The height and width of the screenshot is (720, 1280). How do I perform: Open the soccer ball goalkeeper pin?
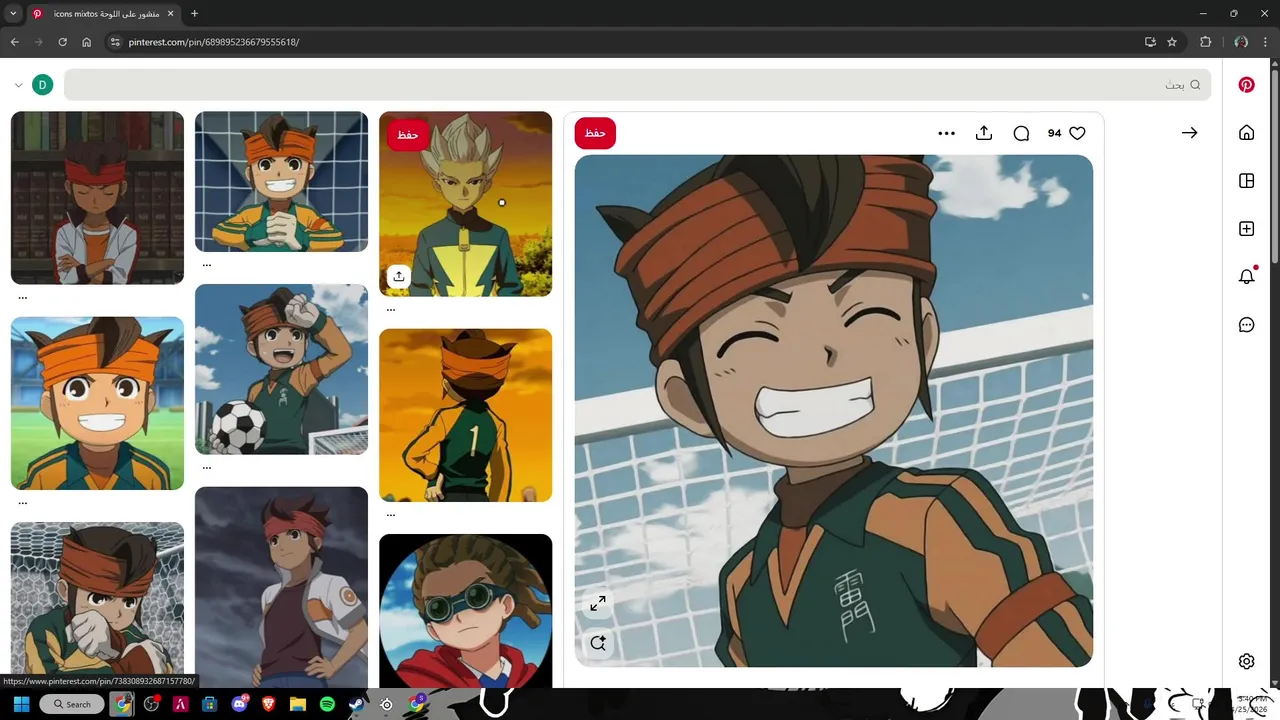pyautogui.click(x=281, y=369)
